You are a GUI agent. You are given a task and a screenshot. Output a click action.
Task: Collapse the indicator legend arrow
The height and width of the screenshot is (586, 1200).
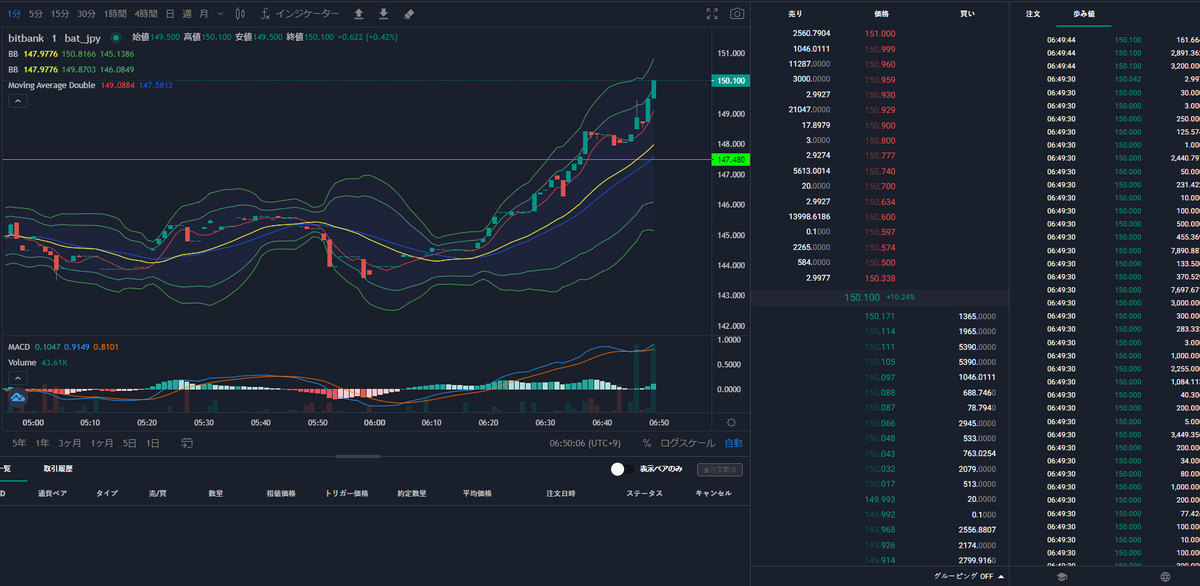(17, 100)
